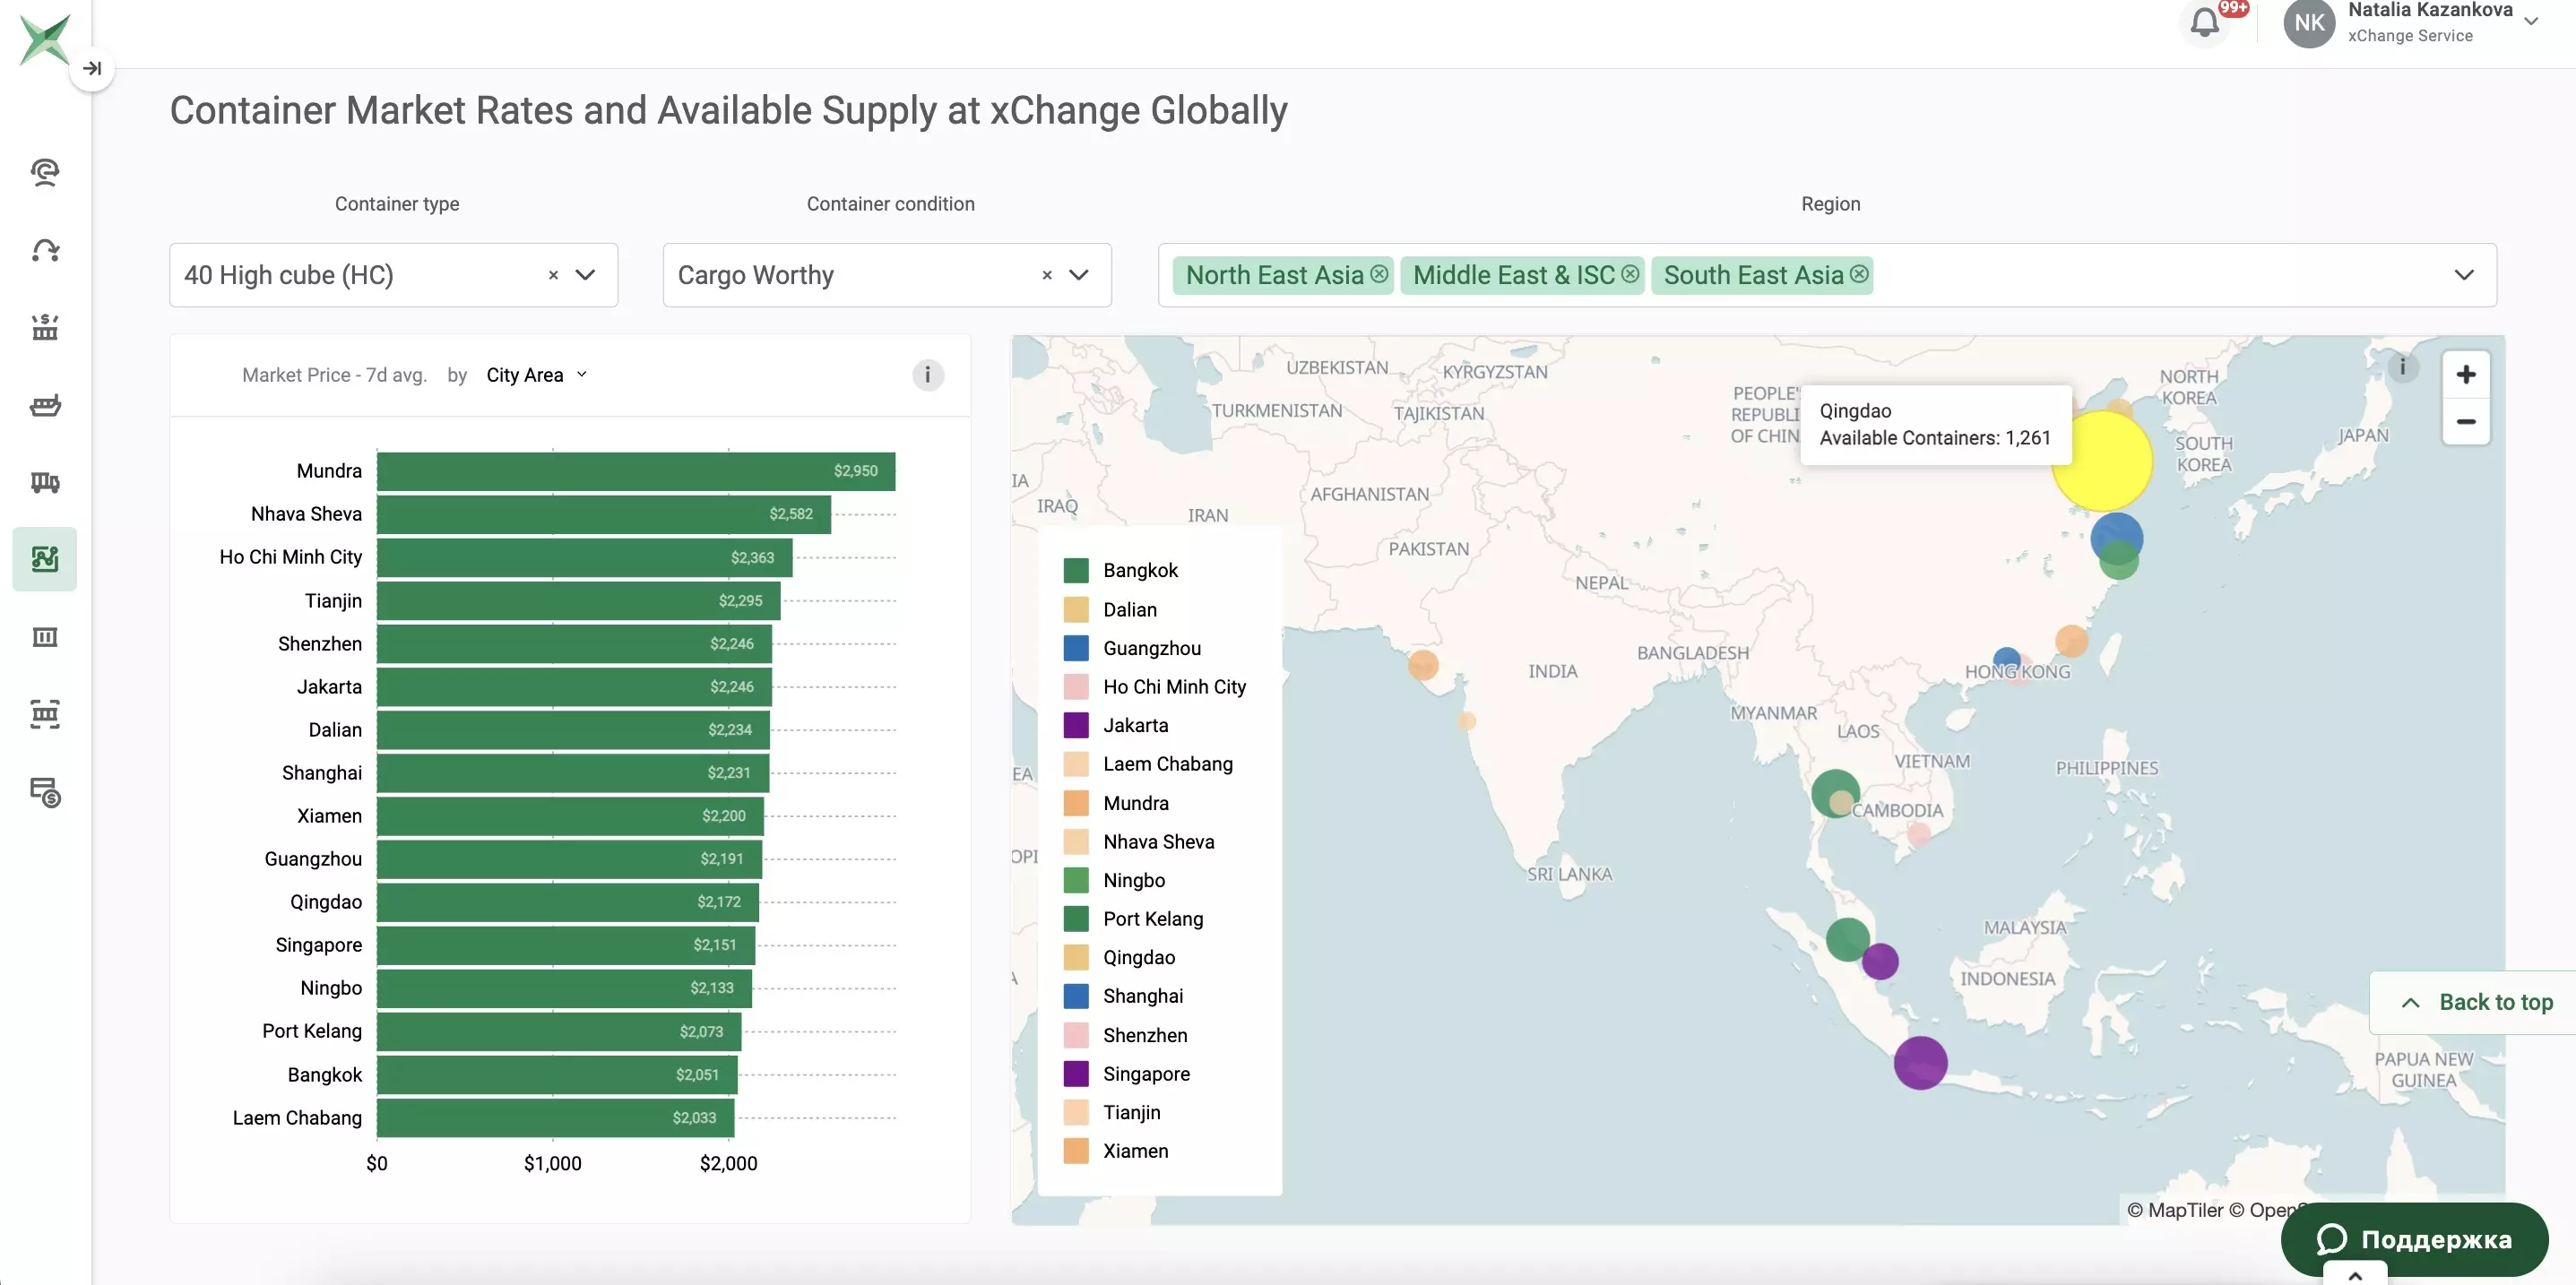This screenshot has width=2576, height=1285.
Task: Click the green Bangkok map bubble
Action: tap(1835, 793)
